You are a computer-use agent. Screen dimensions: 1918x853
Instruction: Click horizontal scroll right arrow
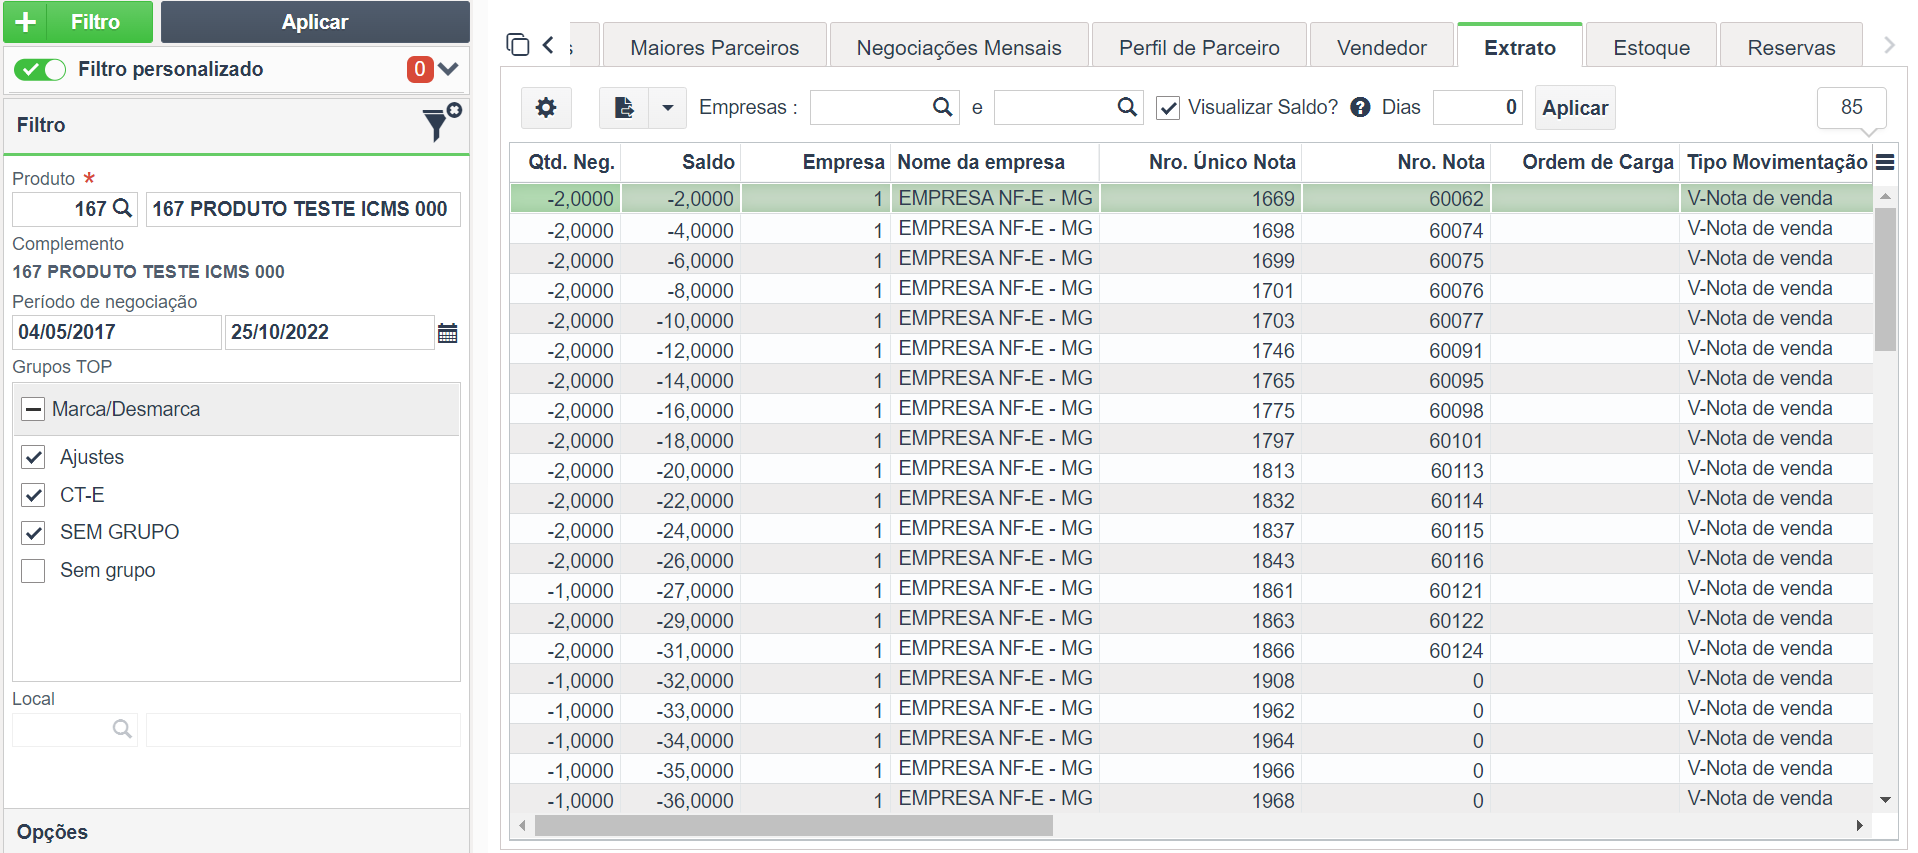click(1859, 825)
